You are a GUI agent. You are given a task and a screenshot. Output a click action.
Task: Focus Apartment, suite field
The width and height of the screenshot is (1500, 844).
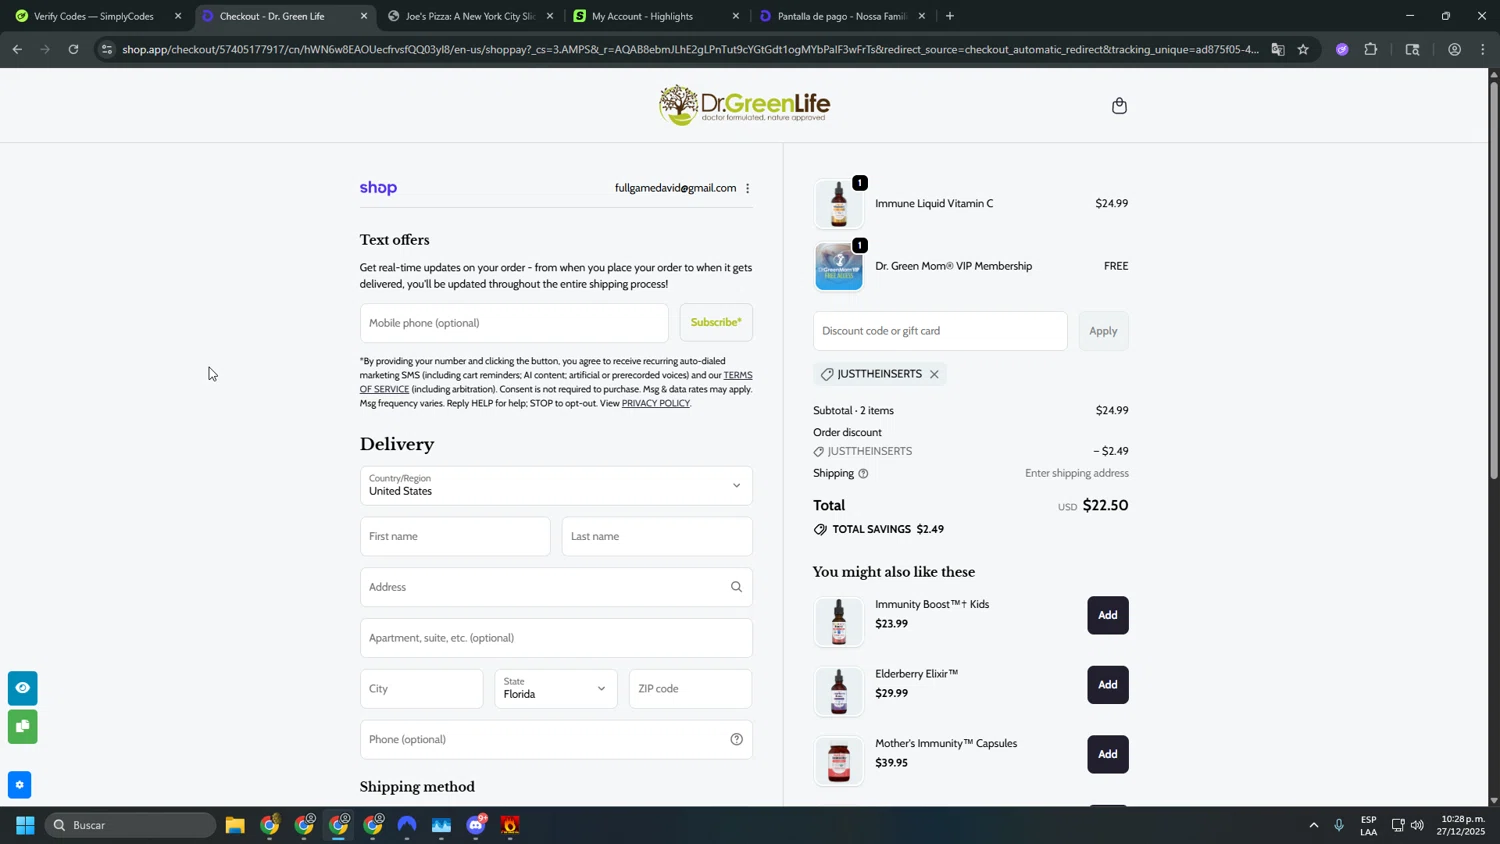coord(556,638)
